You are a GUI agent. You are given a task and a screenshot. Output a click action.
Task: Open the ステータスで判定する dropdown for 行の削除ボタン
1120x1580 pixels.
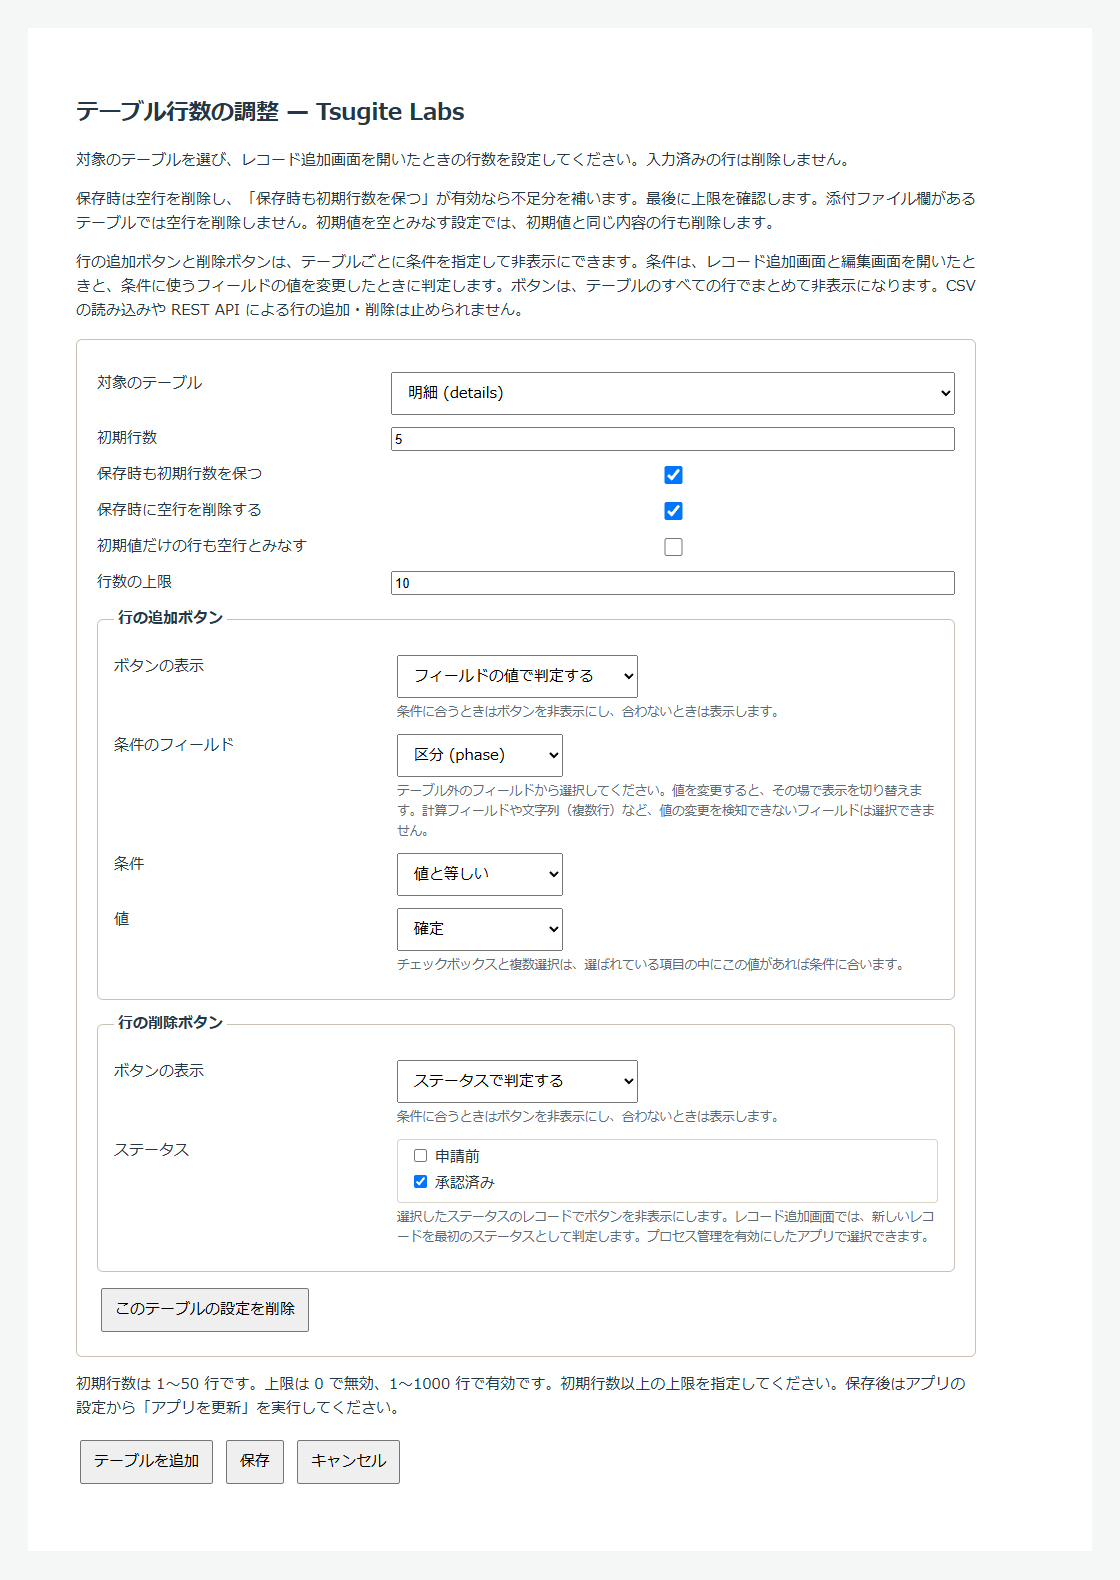coord(517,1081)
